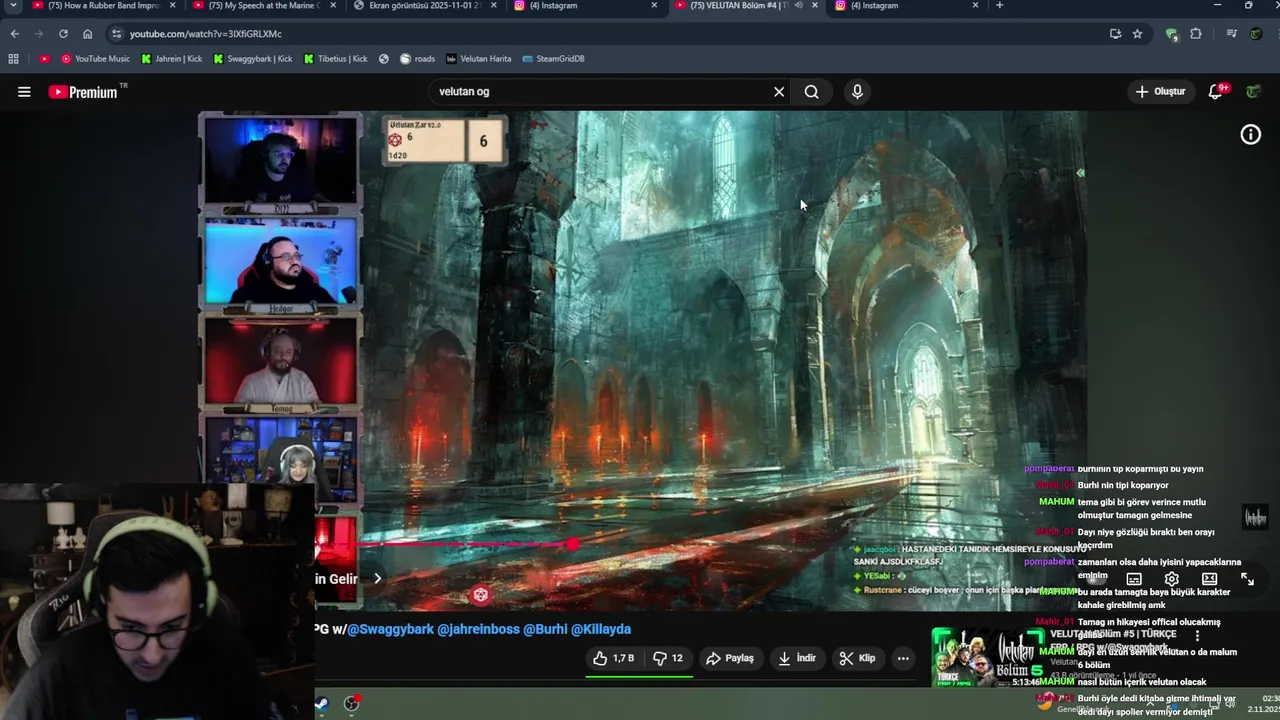Open the Chrome extensions puzzle icon
Screen dimensions: 1280x720
pyautogui.click(x=1196, y=34)
